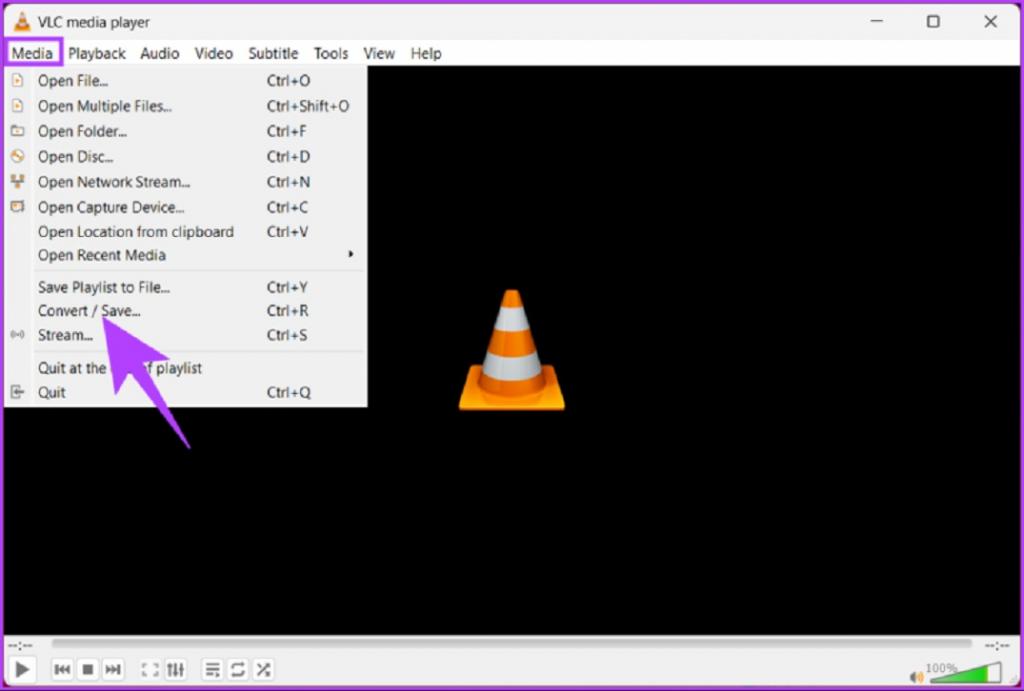1024x691 pixels.
Task: Click the Stream broadcast icon
Action: (x=18, y=334)
